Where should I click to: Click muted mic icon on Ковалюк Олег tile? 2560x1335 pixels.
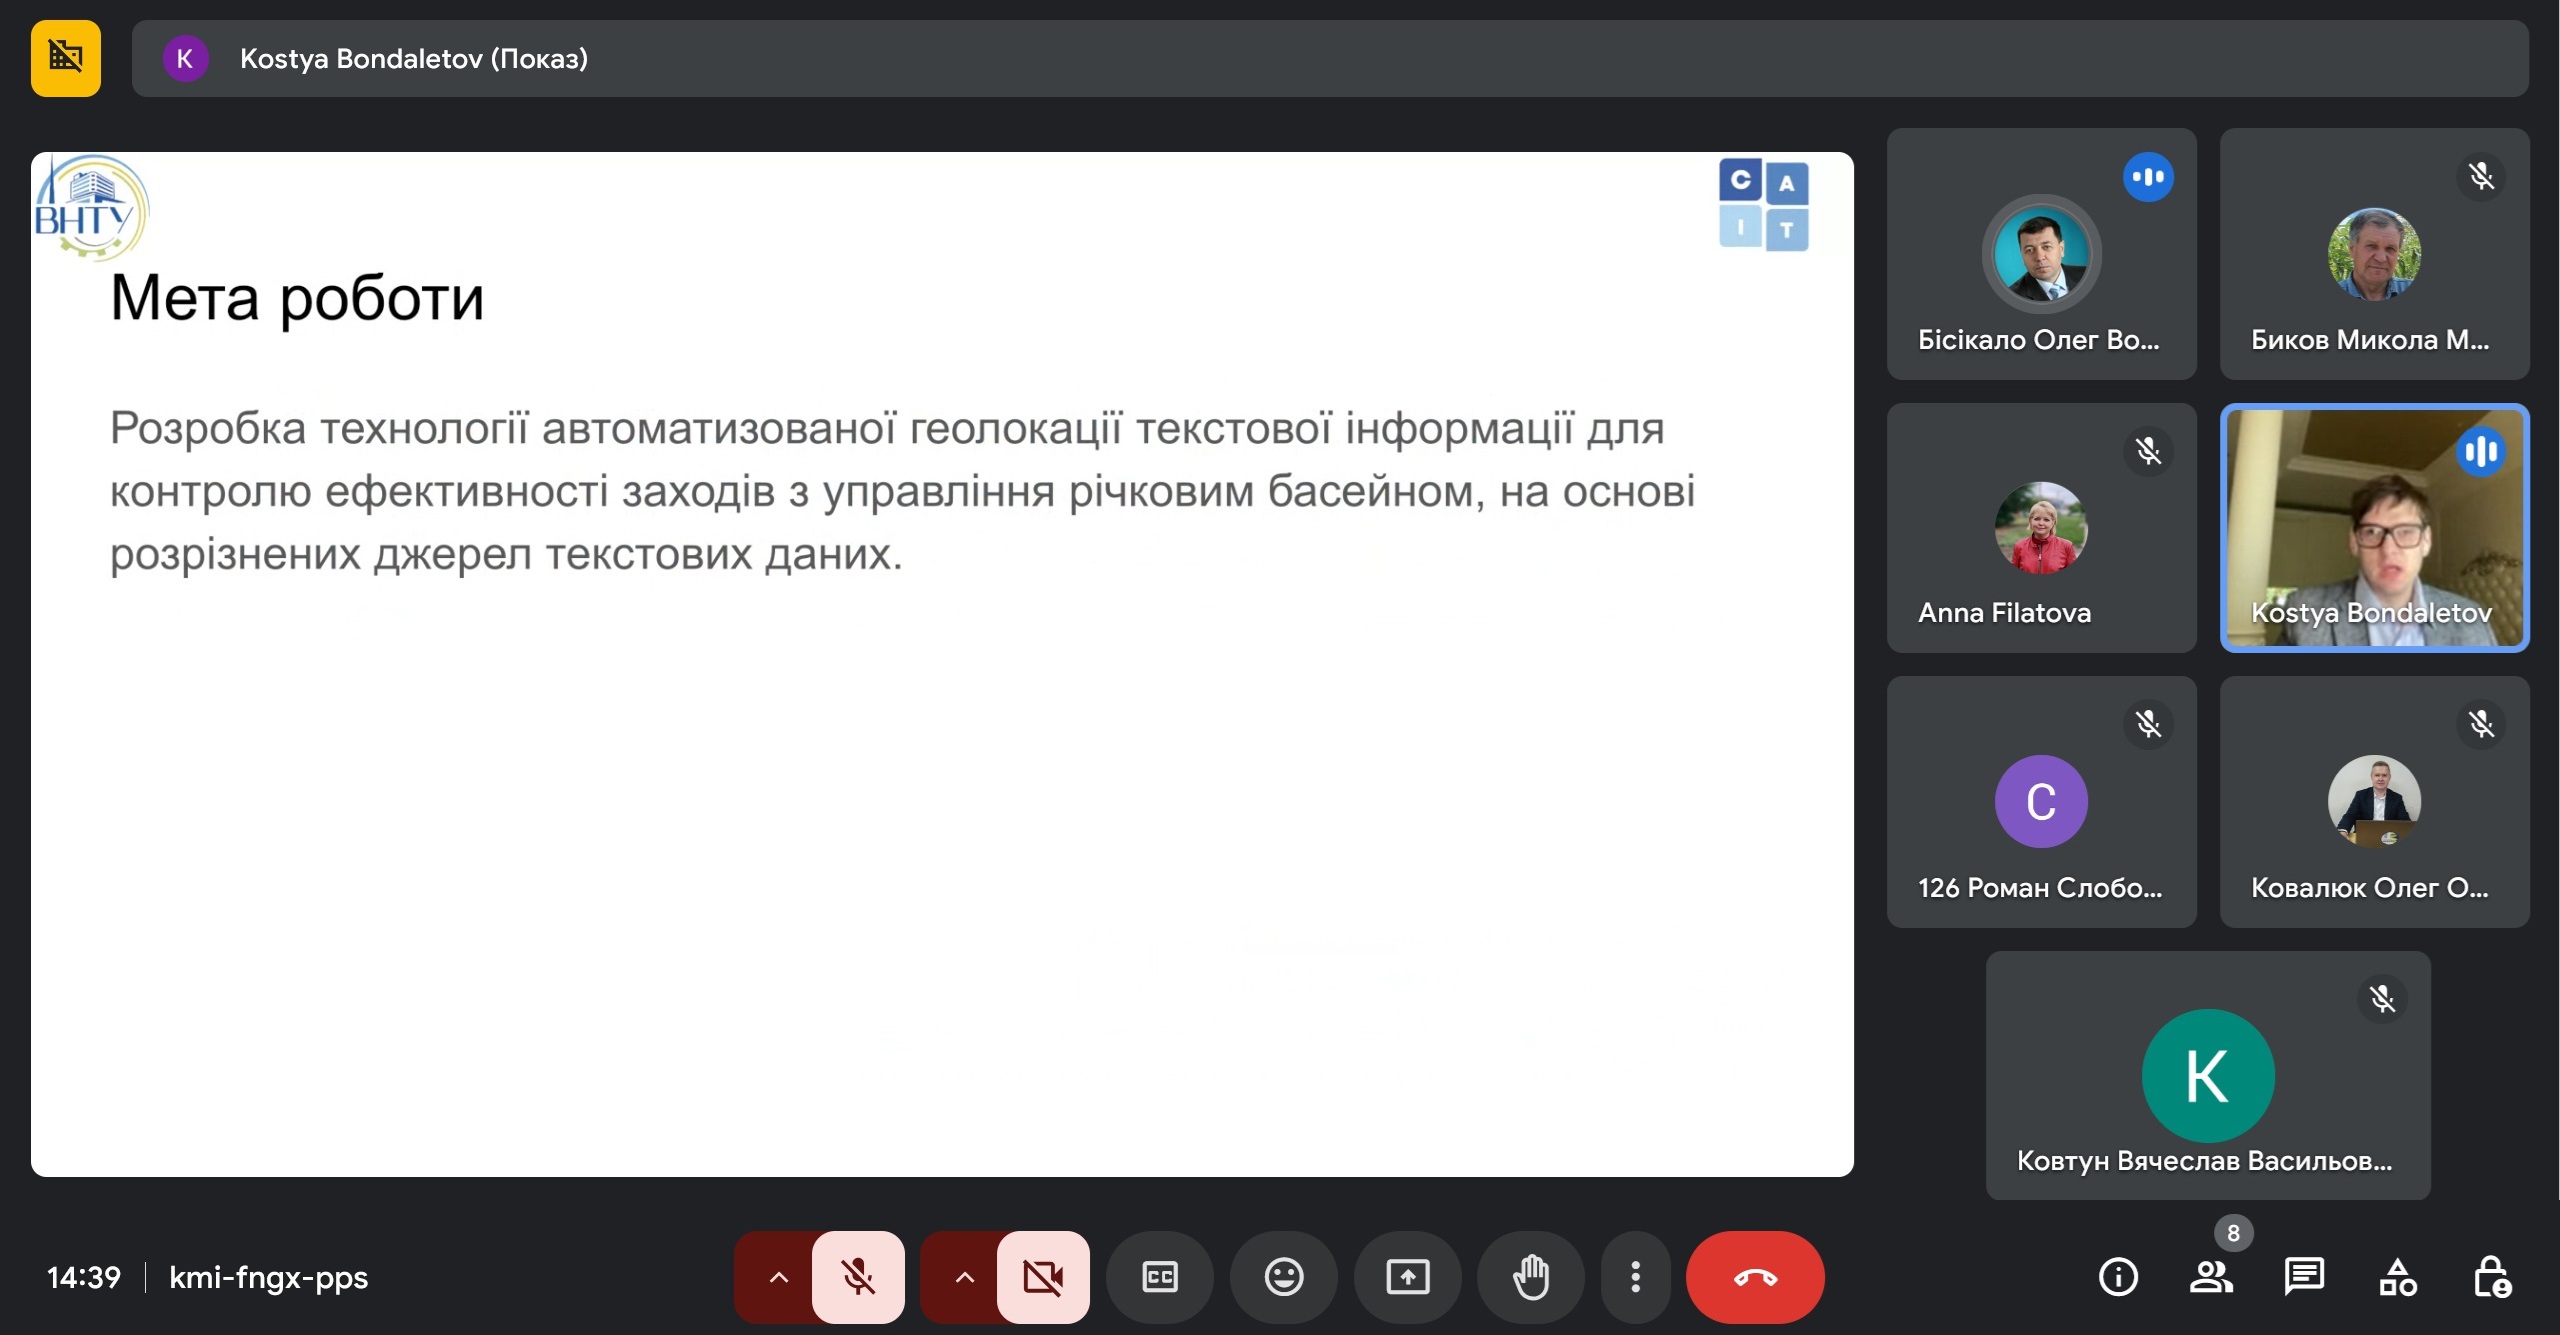tap(2481, 724)
